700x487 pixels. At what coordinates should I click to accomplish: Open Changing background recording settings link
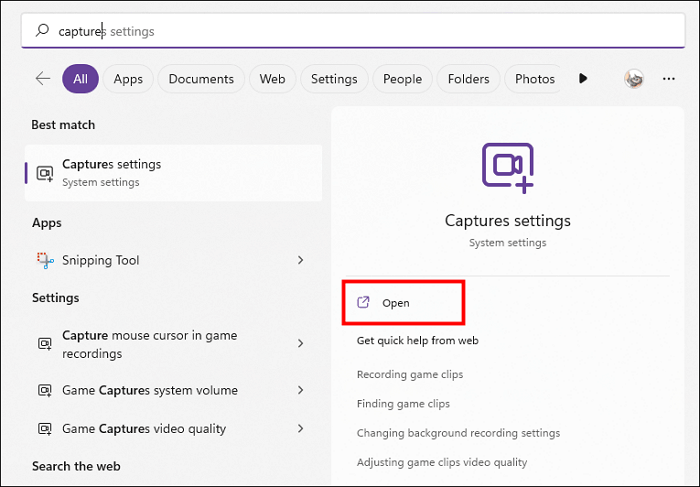[x=458, y=433]
